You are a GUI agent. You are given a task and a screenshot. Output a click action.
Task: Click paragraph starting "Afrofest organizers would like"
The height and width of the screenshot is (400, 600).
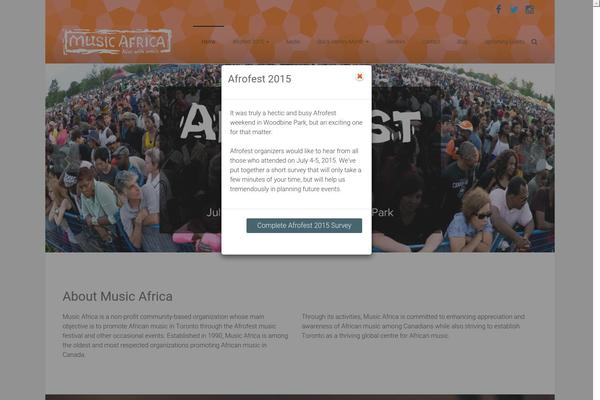[x=296, y=170]
